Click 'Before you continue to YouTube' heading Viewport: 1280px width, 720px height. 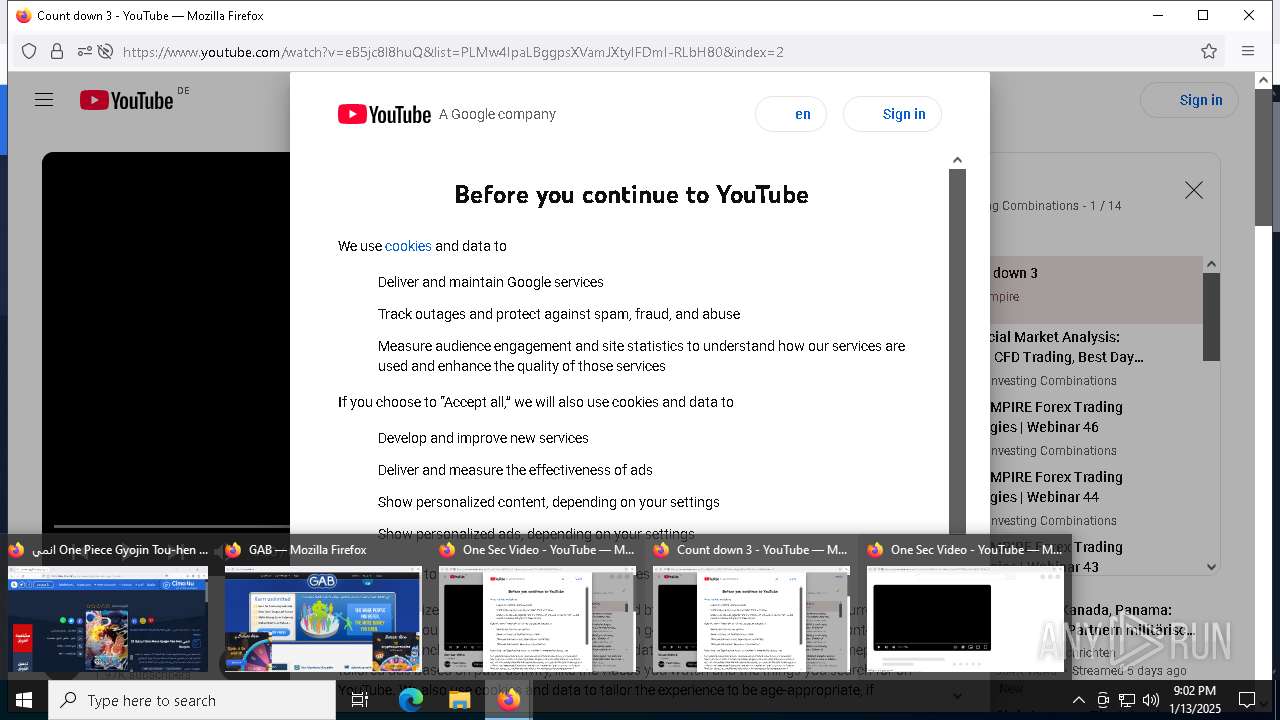pos(631,194)
